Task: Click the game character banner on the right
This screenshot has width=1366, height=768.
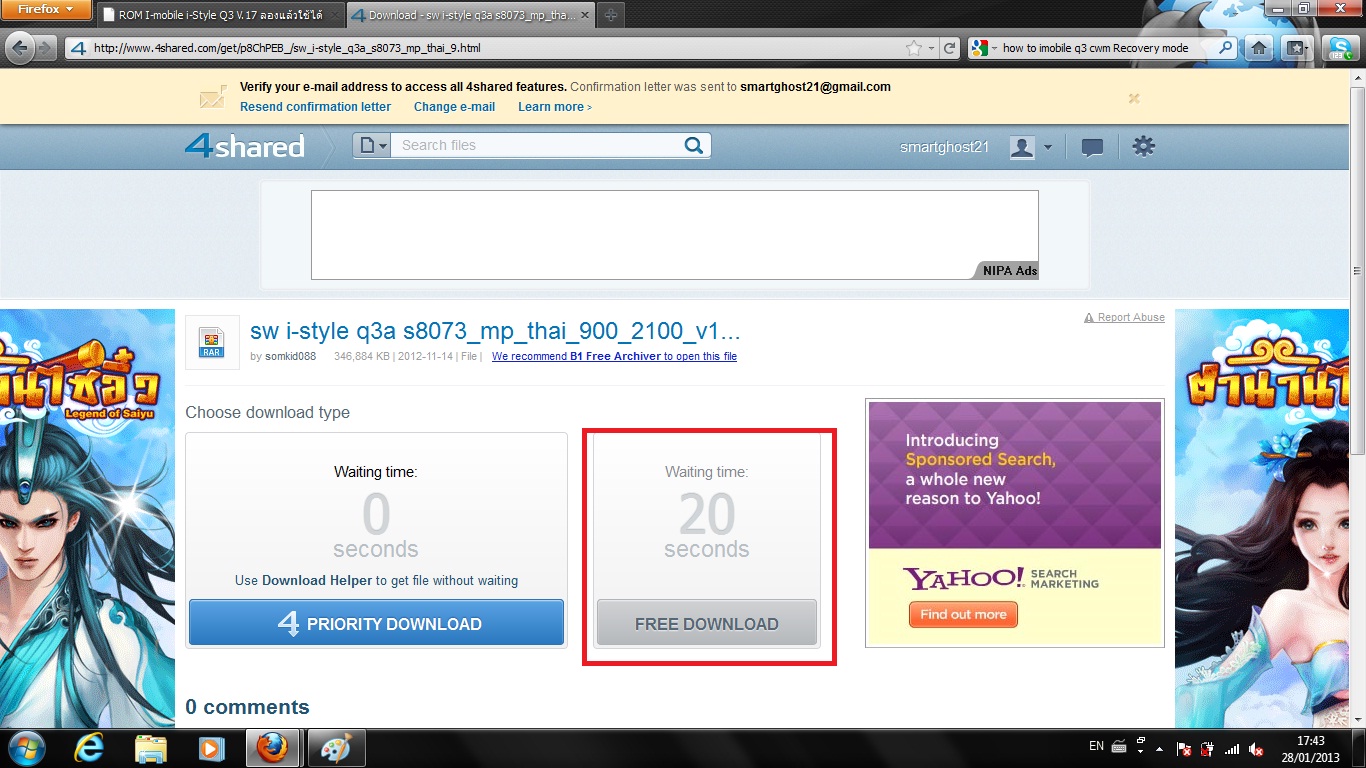Action: 1261,518
